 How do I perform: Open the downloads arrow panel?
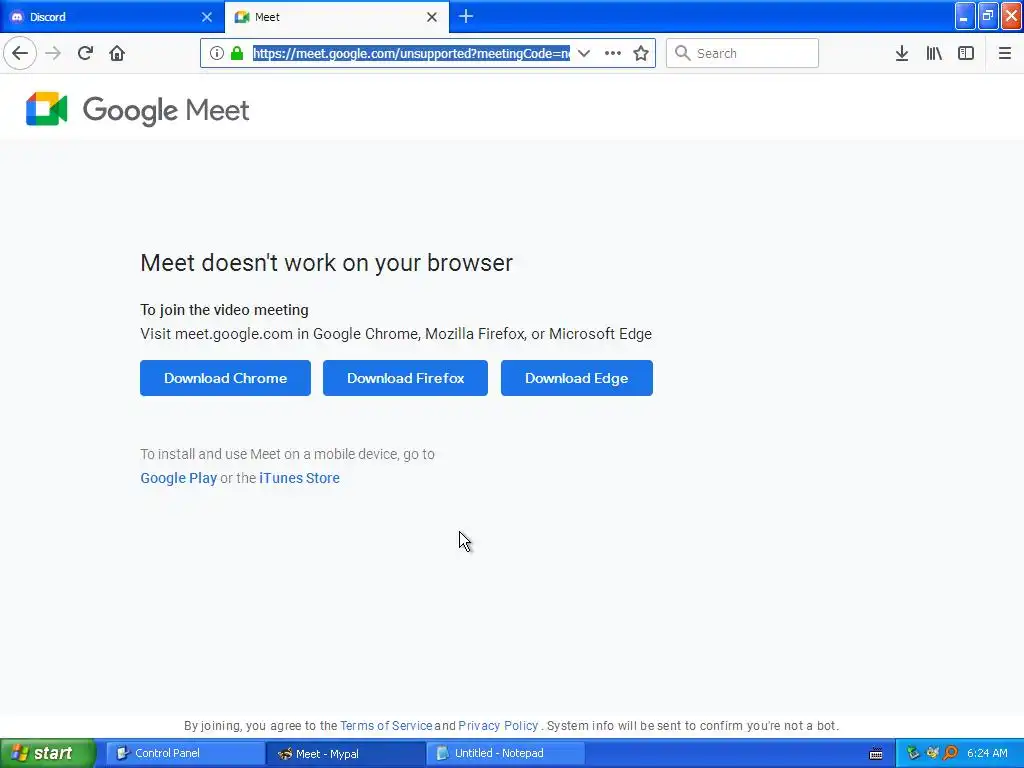click(x=902, y=53)
